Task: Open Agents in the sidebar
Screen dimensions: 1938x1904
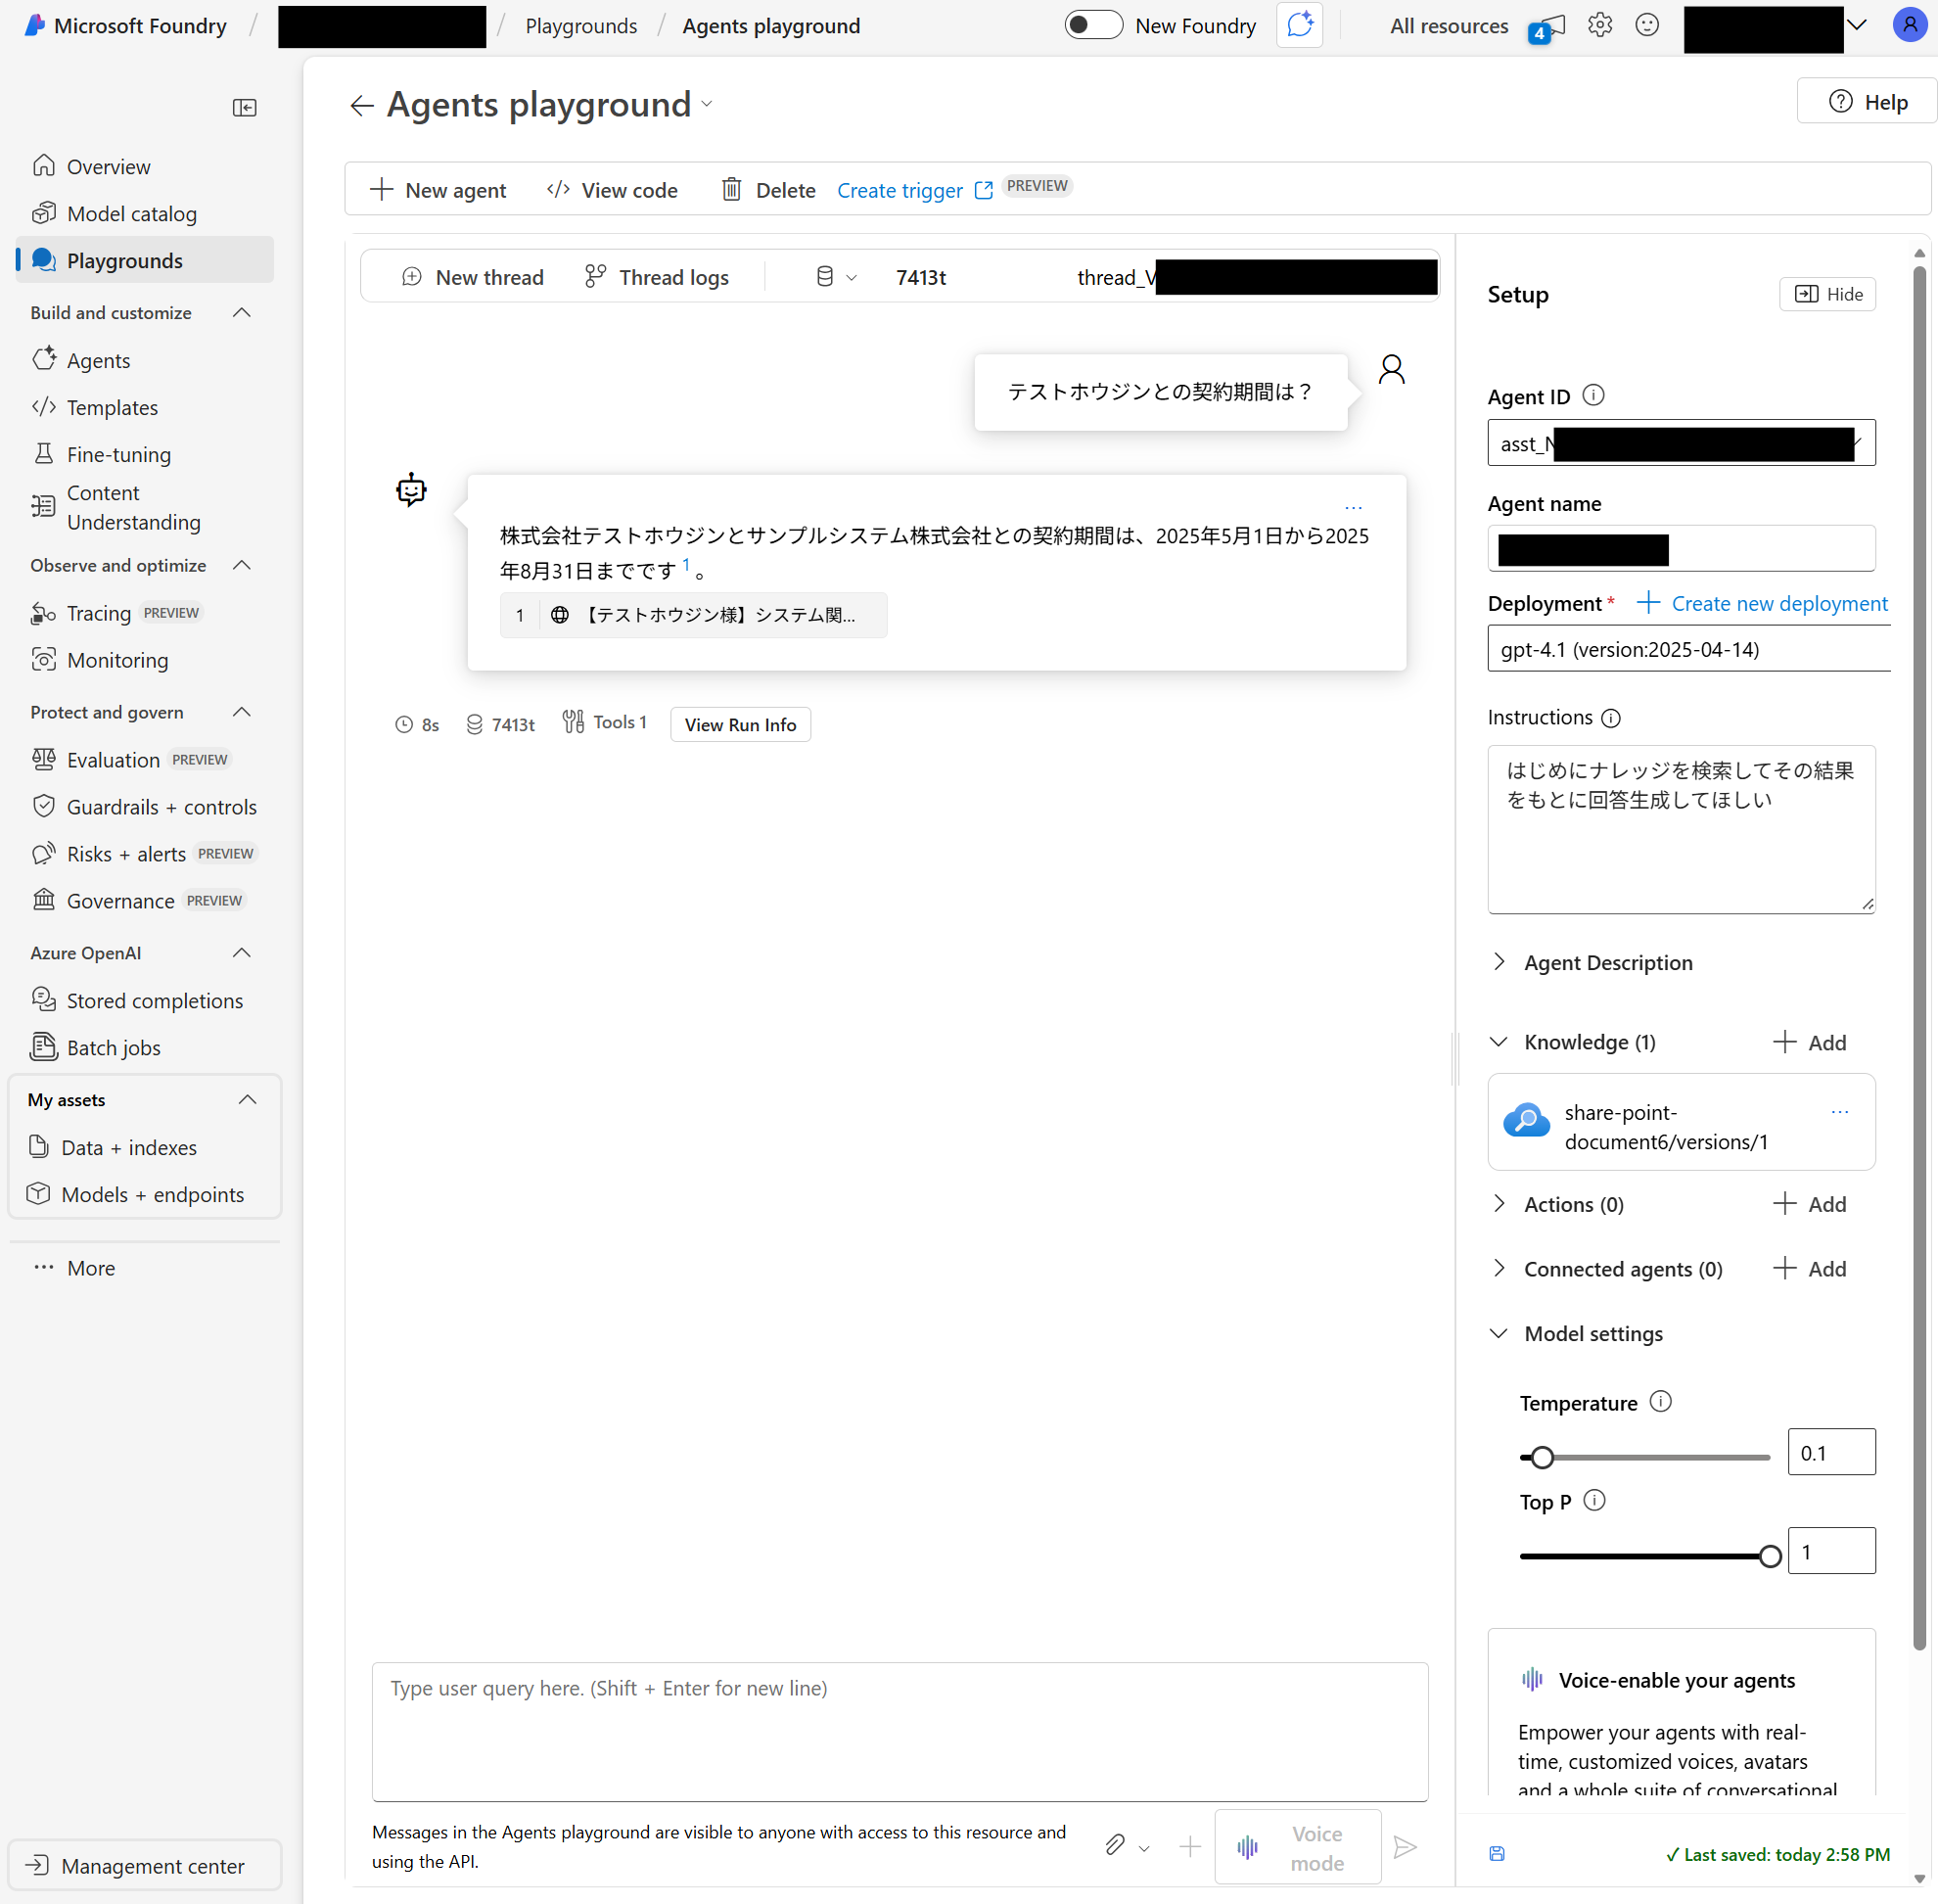Action: (98, 360)
